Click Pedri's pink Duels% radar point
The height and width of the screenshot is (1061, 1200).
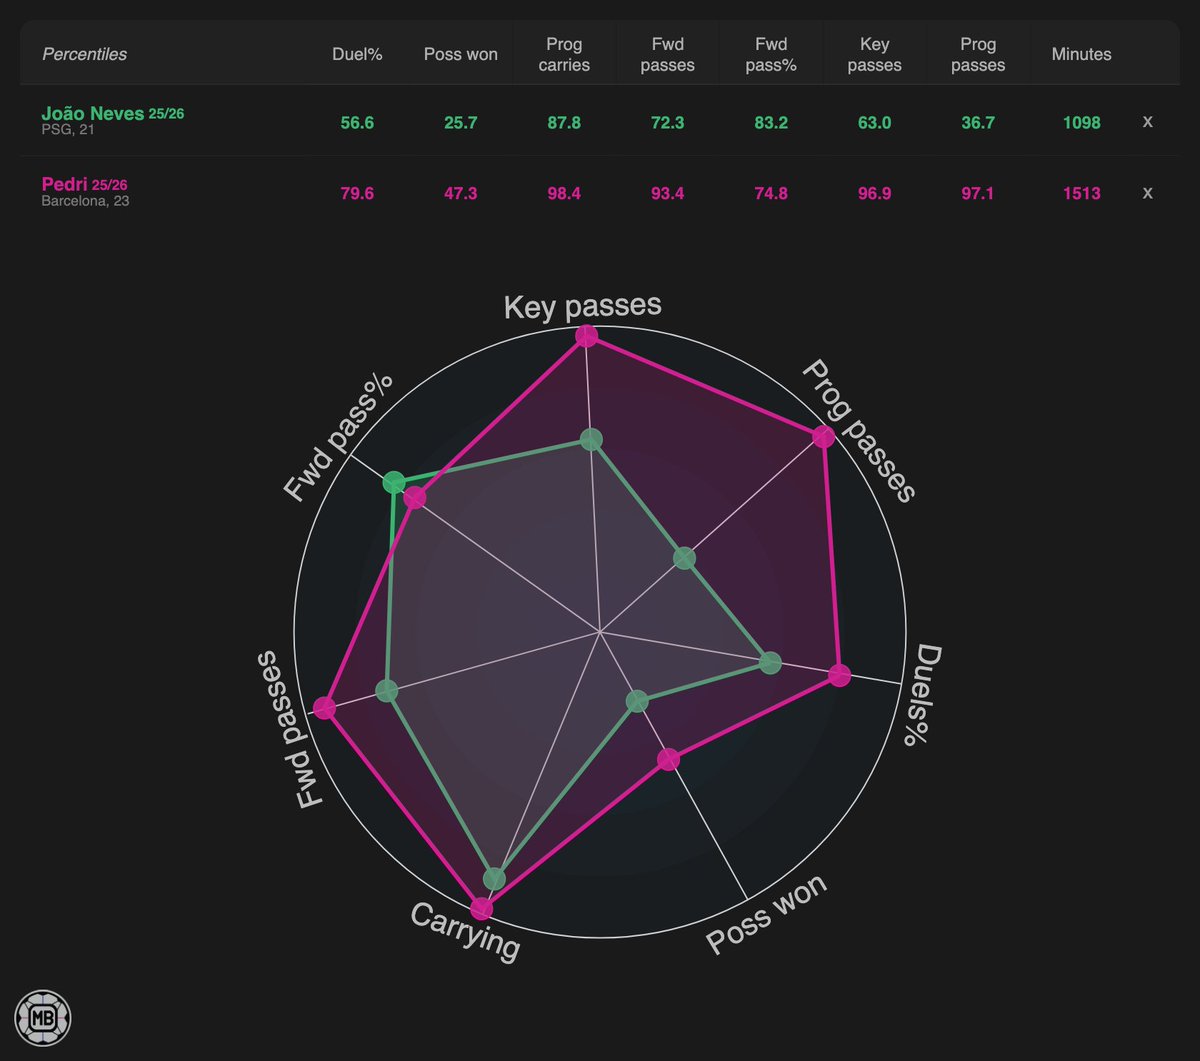click(839, 676)
